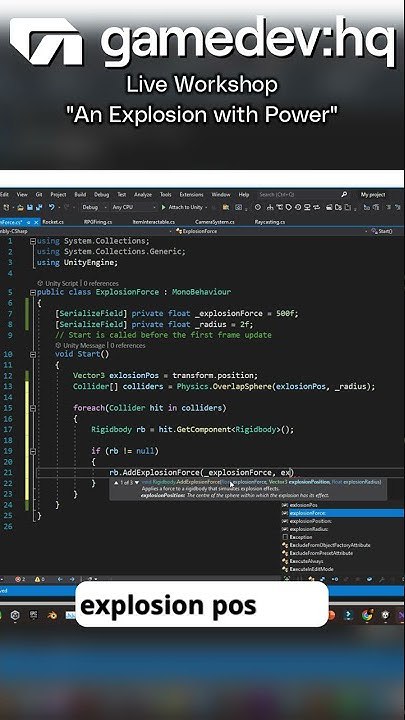
Task: Click the search magnifier icon
Action: click(x=344, y=195)
